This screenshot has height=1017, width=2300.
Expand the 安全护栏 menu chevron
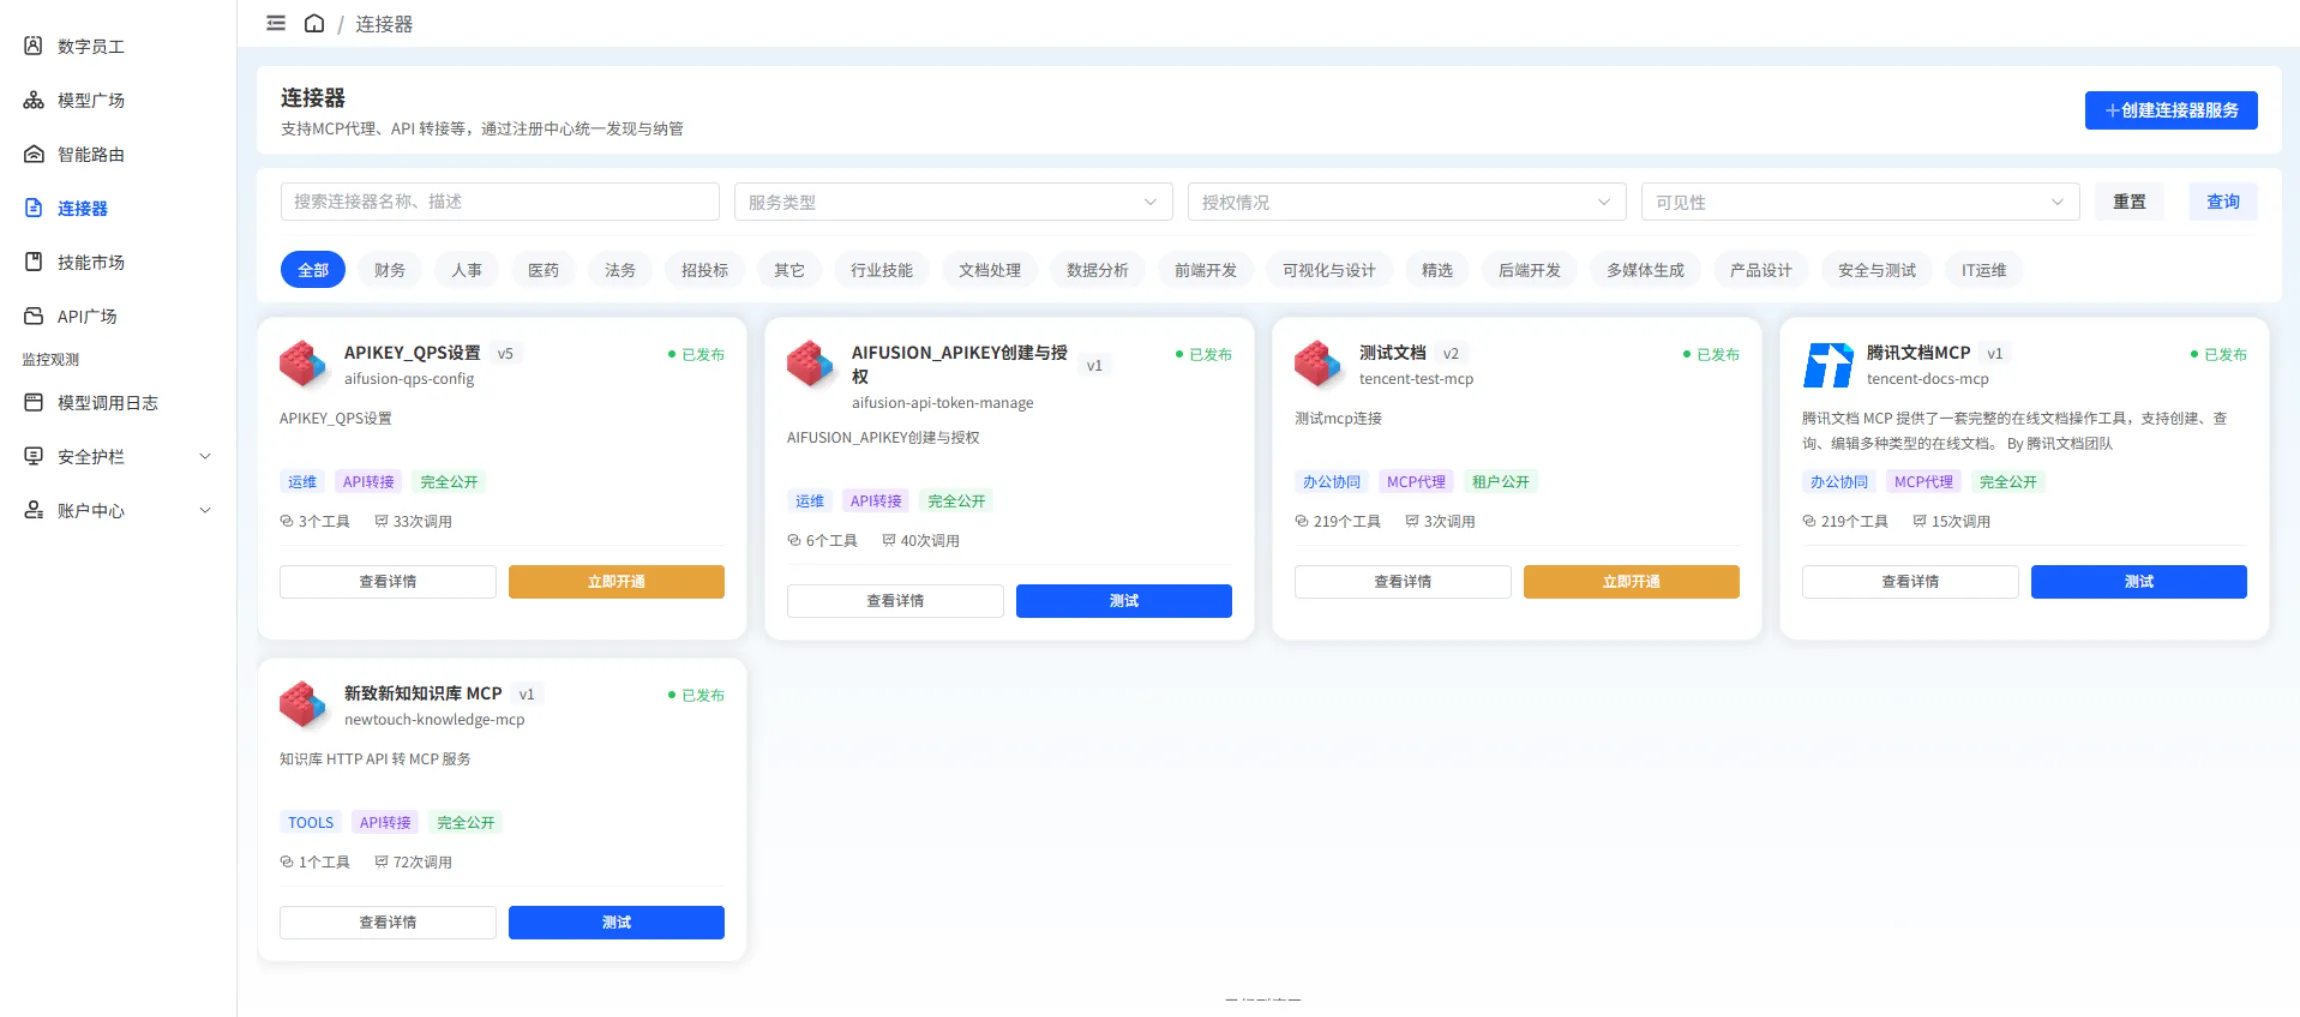(x=205, y=456)
